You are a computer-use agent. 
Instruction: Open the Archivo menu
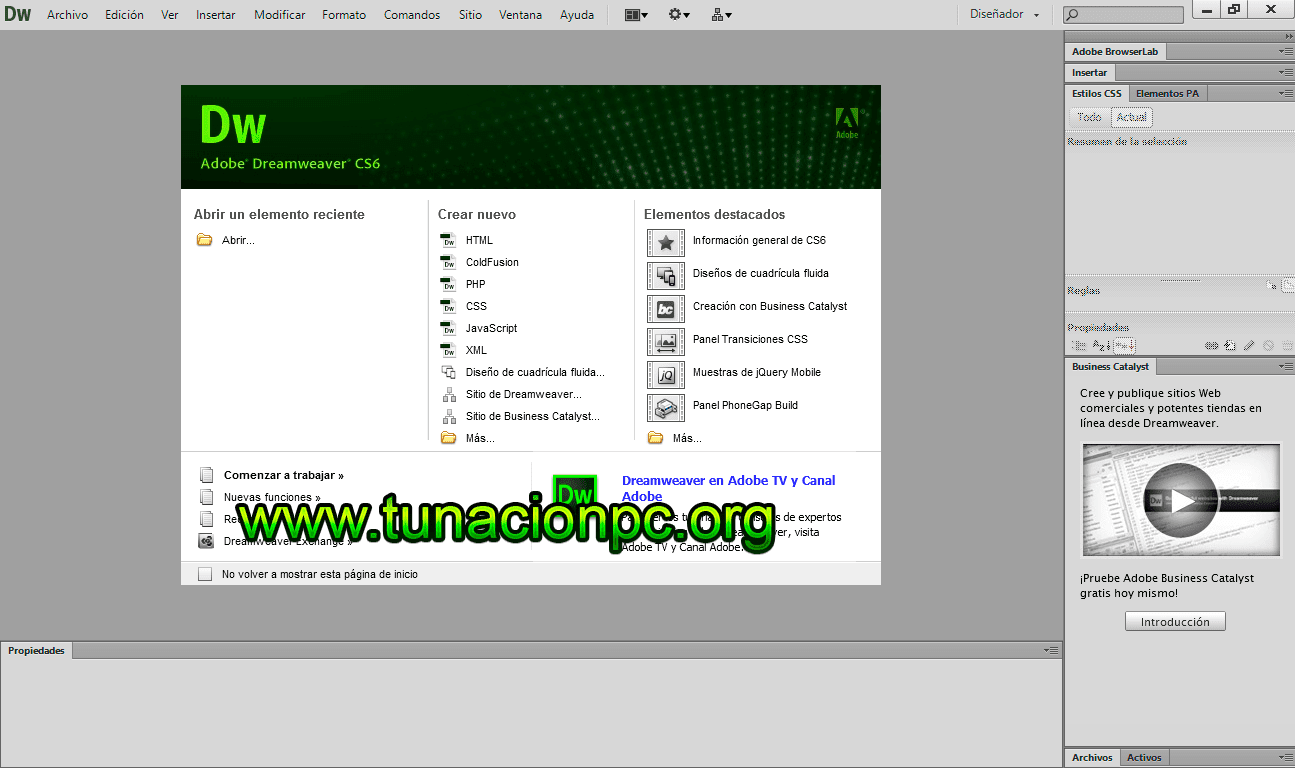tap(67, 14)
